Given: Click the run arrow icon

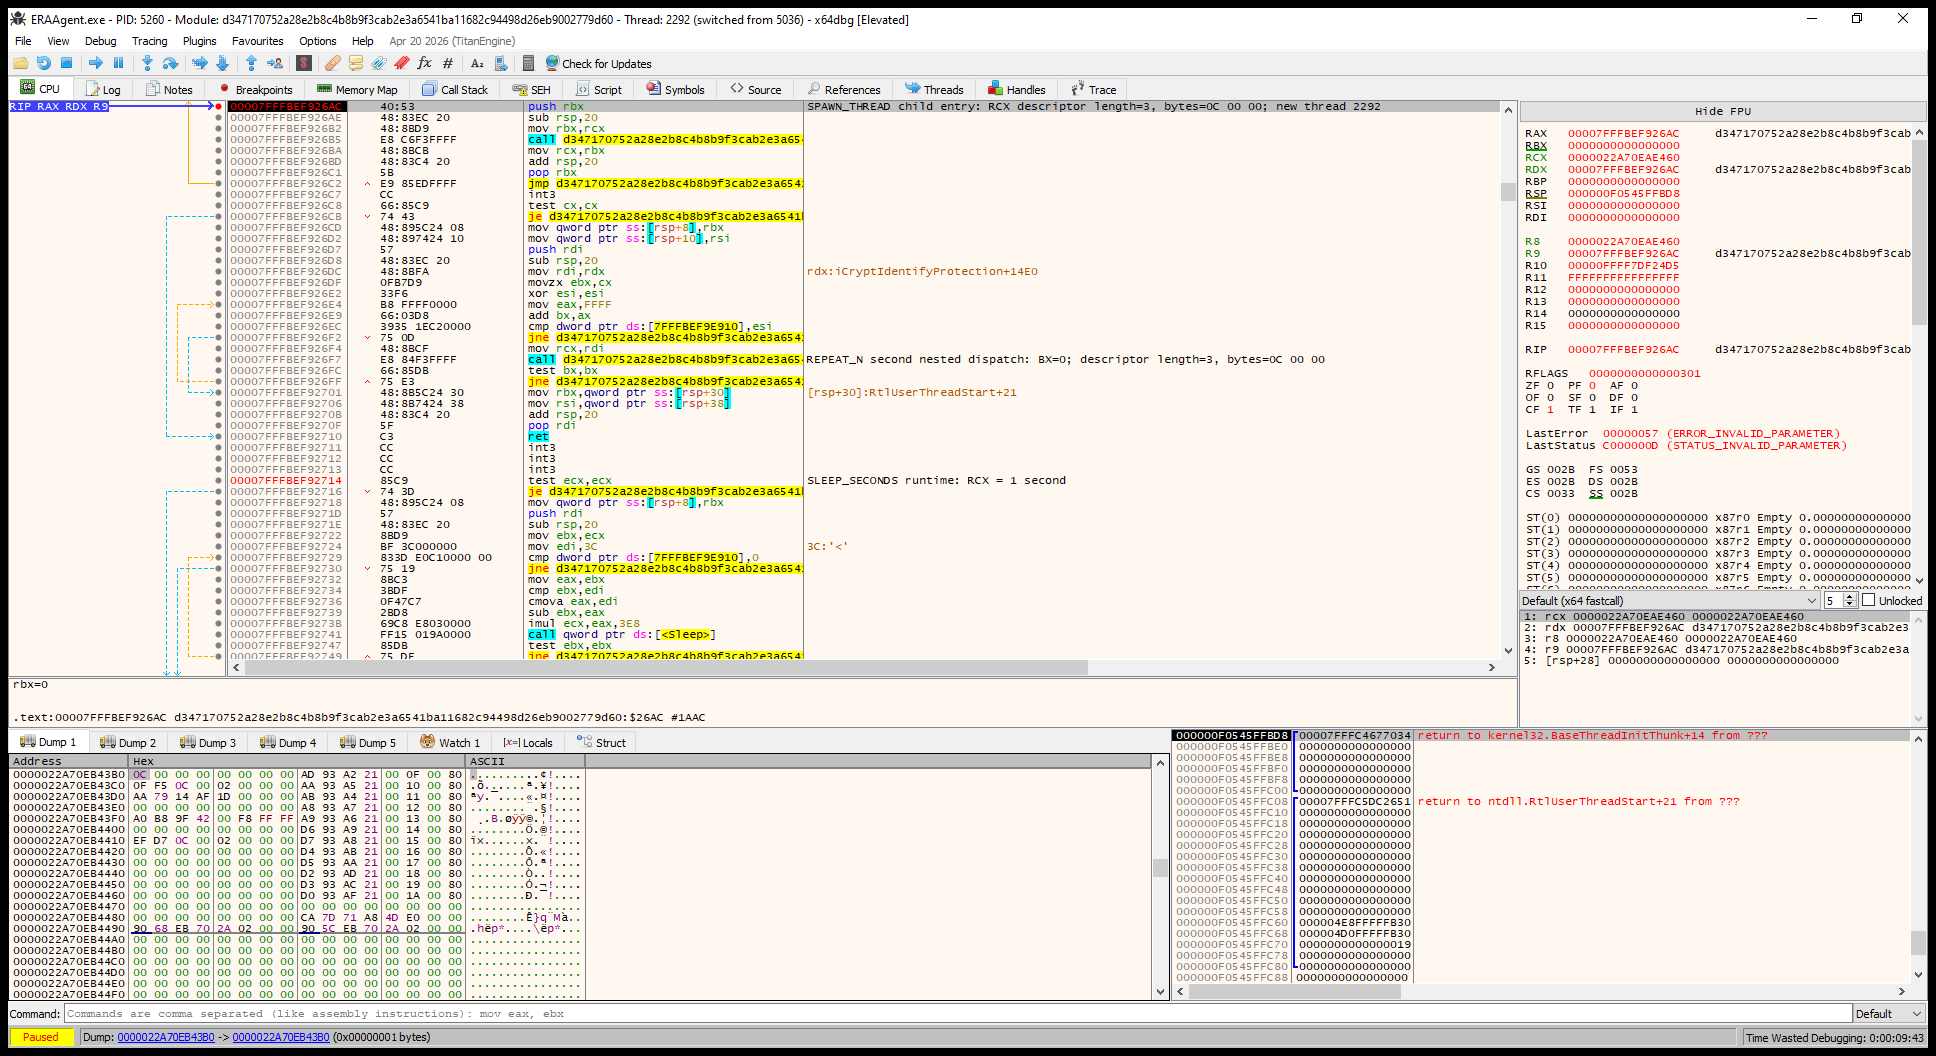Looking at the screenshot, I should pyautogui.click(x=95, y=63).
